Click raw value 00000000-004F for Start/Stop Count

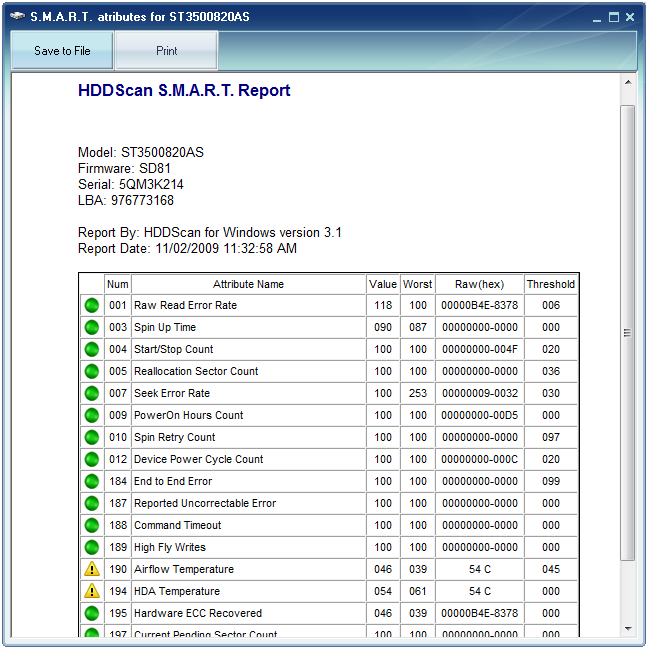click(x=480, y=349)
